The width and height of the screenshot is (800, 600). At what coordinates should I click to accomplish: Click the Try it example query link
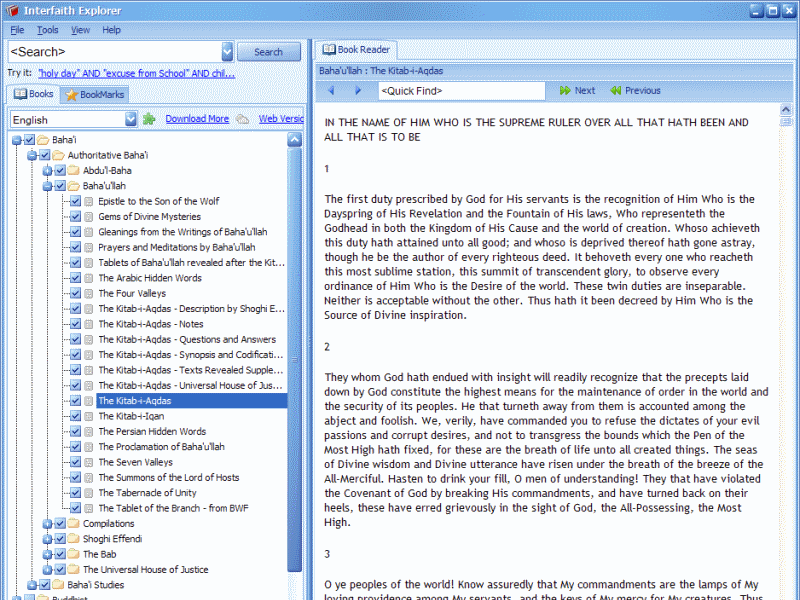point(137,73)
